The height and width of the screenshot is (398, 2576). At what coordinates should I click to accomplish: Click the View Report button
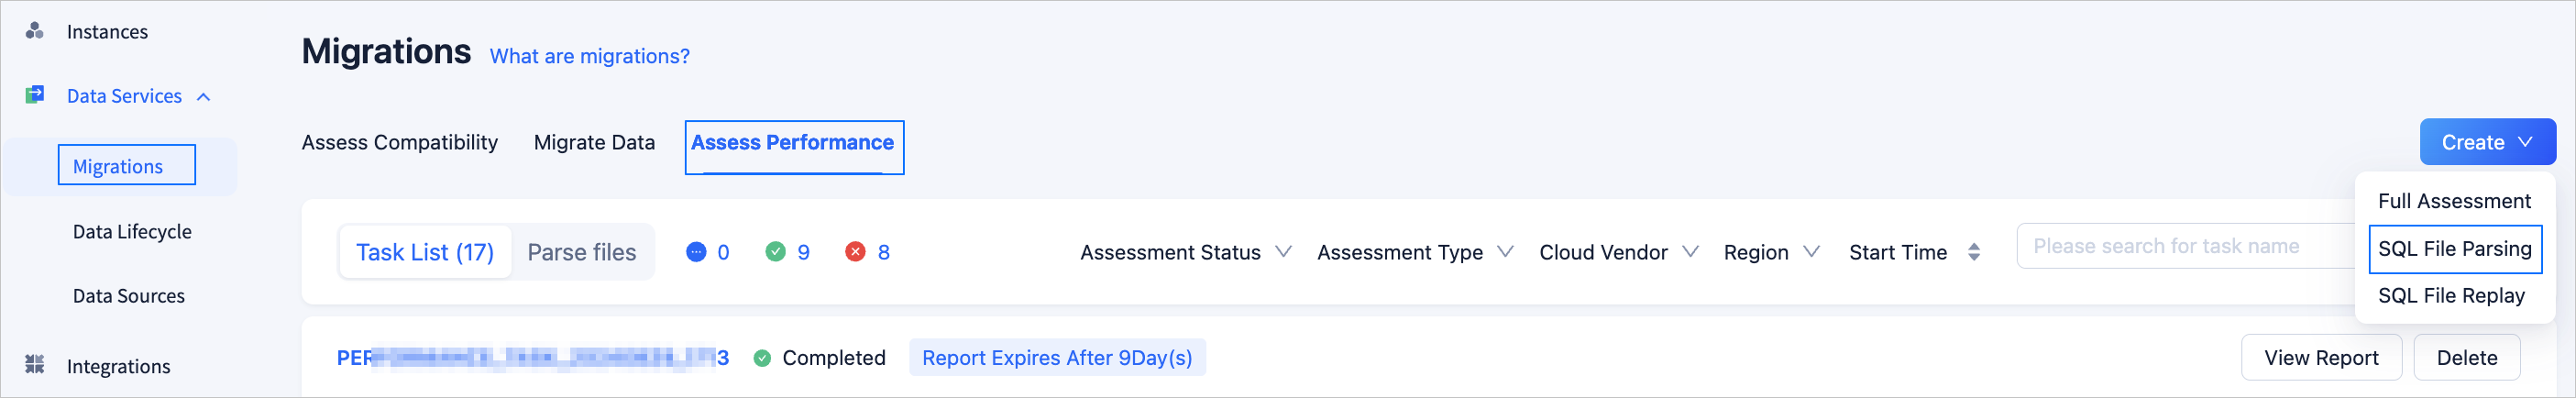point(2320,358)
